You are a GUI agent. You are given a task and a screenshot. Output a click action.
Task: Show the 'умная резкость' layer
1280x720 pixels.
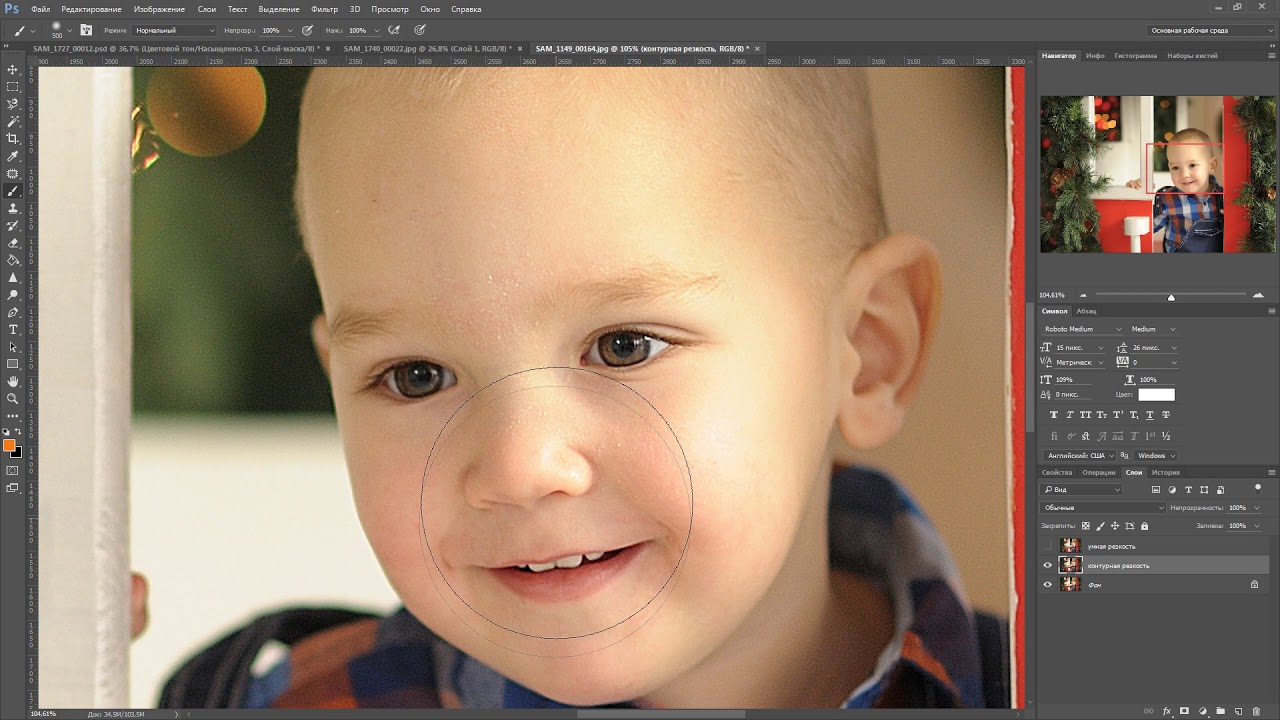1048,546
